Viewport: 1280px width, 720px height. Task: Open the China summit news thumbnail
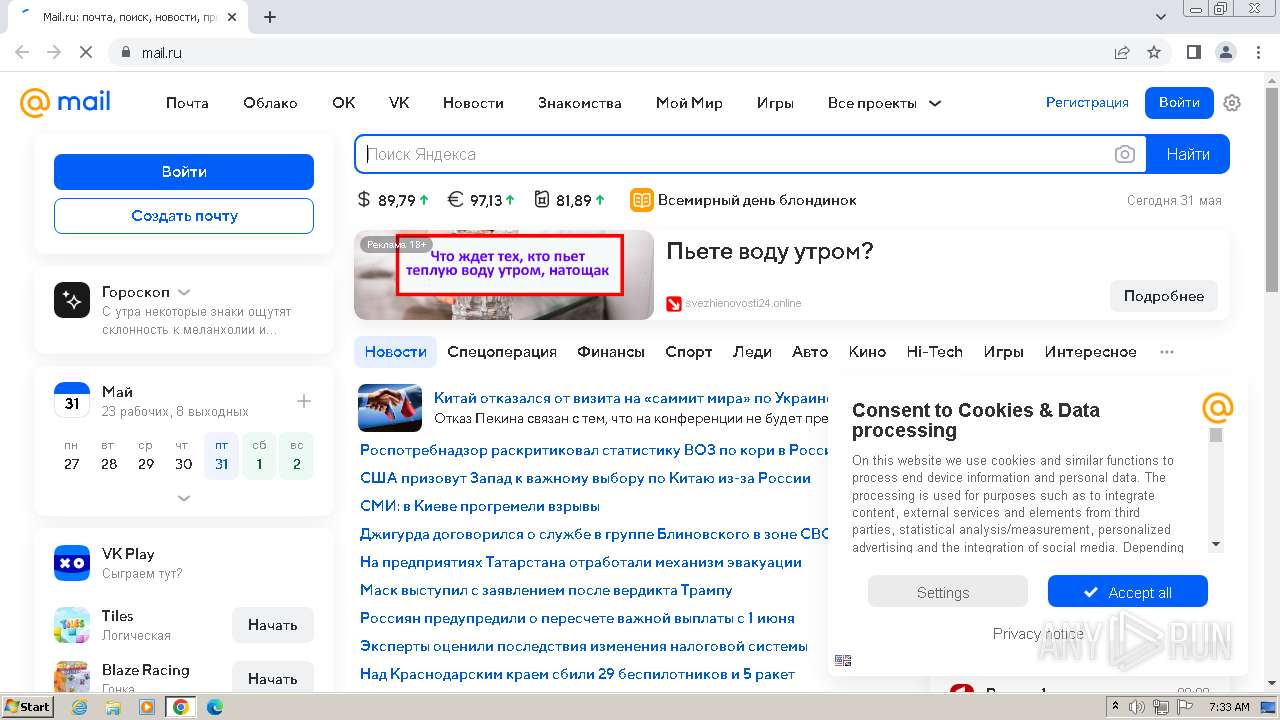tap(390, 406)
